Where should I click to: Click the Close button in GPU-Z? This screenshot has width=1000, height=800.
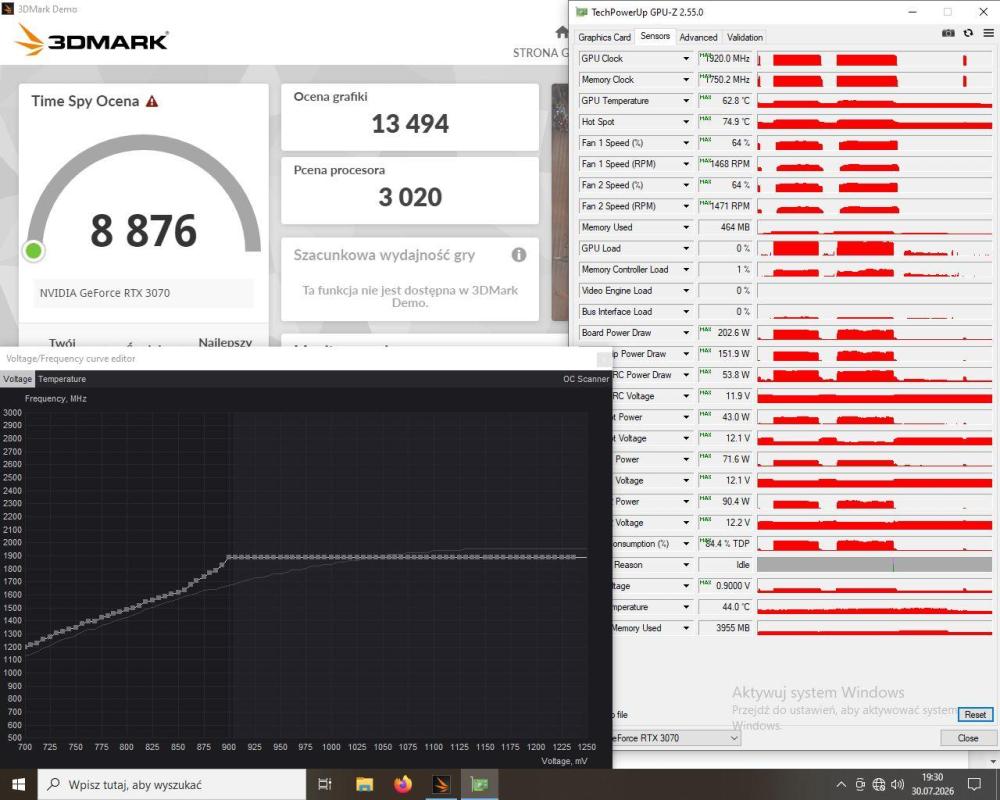967,738
